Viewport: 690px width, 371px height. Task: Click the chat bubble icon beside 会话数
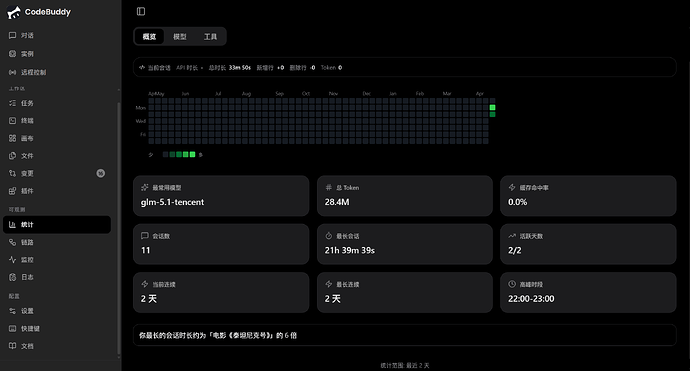click(x=144, y=236)
